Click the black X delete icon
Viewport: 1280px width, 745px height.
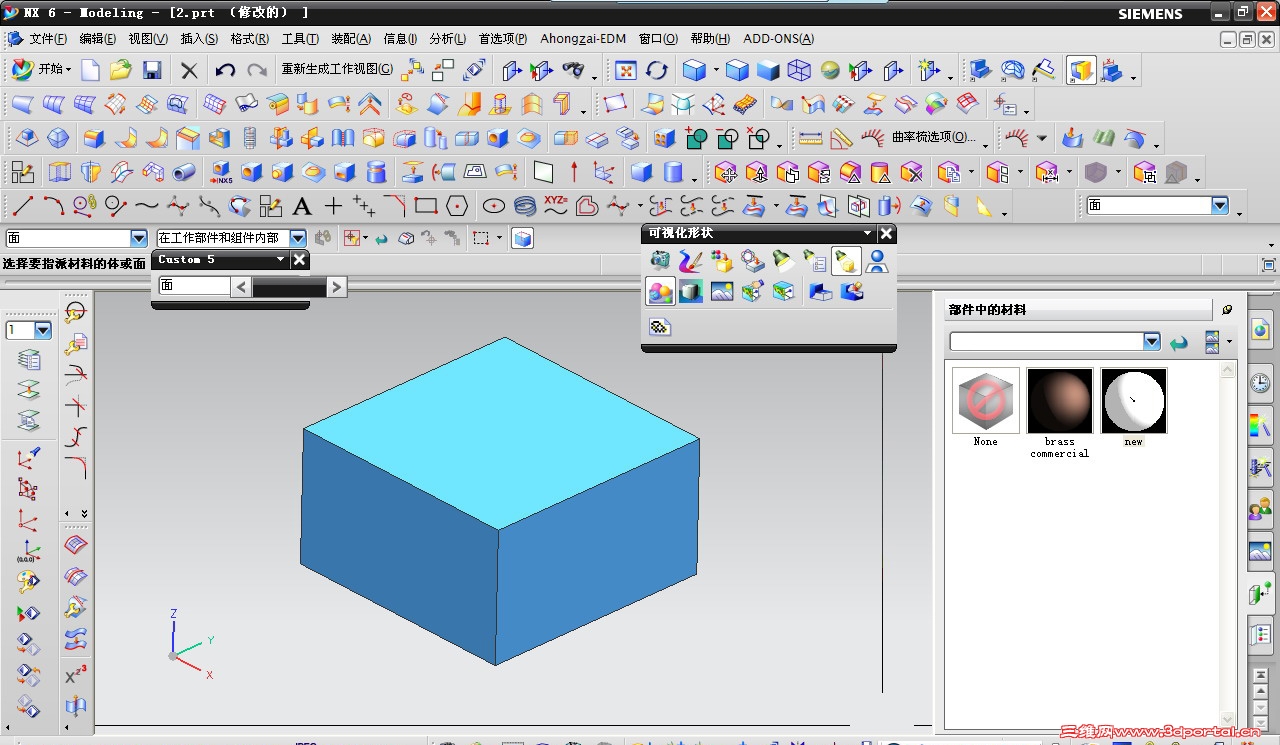click(189, 70)
